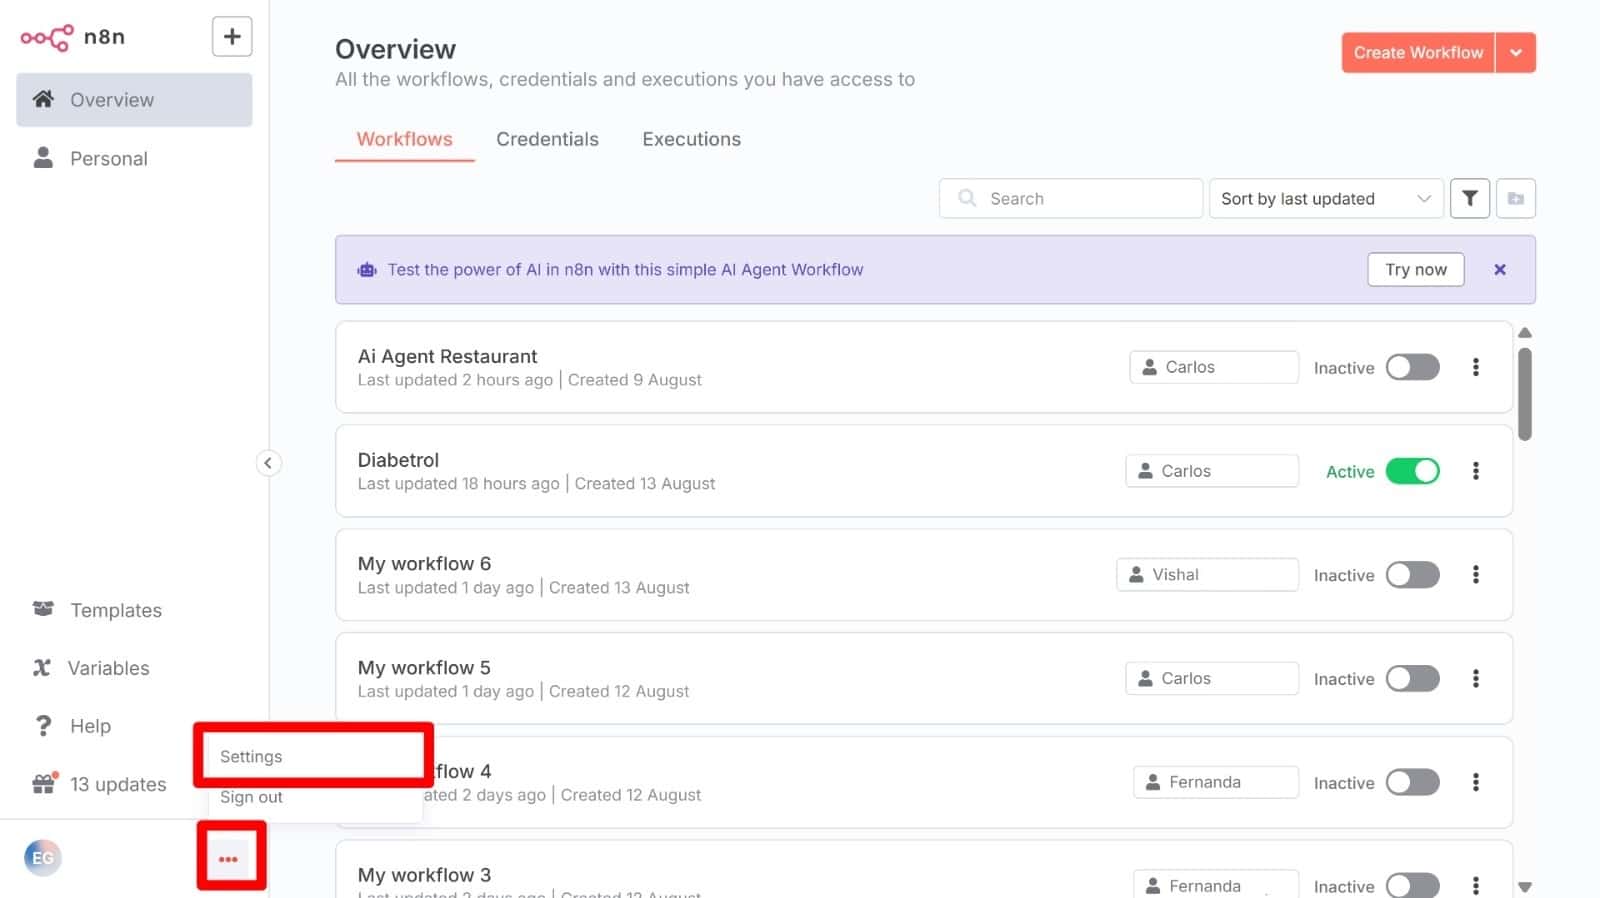Open the filter funnel icon
The image size is (1600, 898).
click(1469, 198)
